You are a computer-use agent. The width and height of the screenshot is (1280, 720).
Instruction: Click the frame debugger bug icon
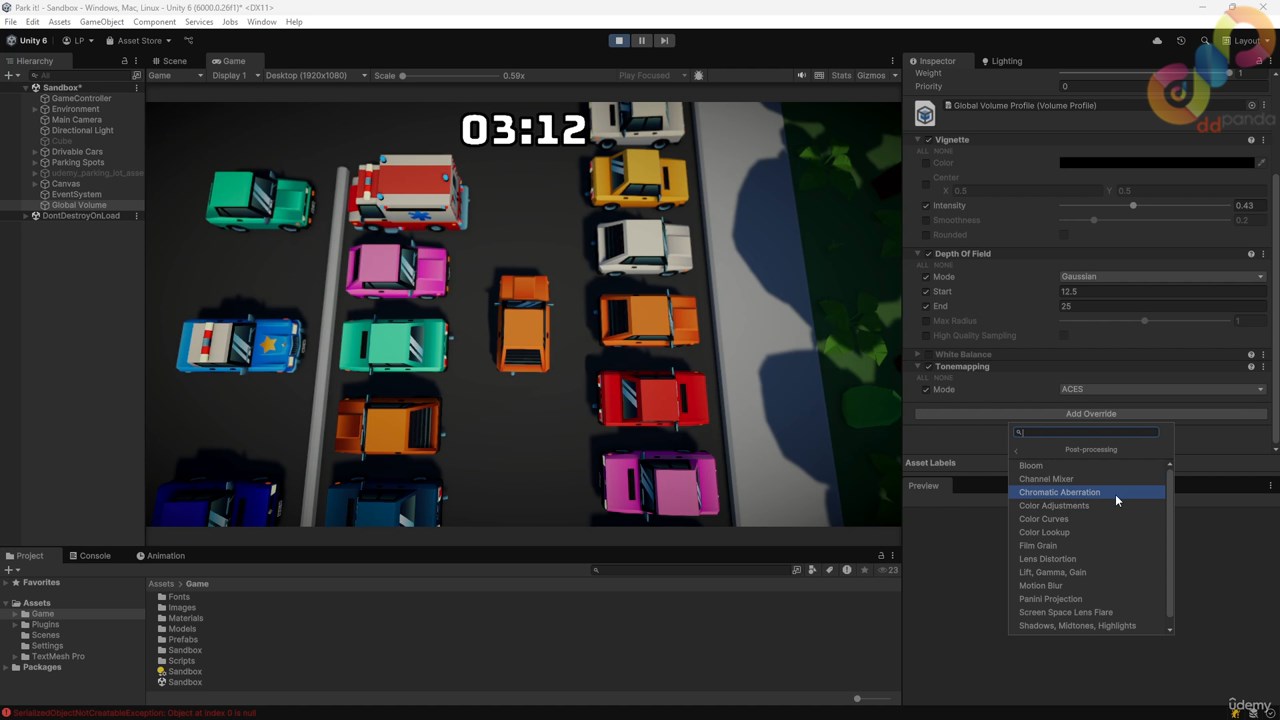(699, 76)
